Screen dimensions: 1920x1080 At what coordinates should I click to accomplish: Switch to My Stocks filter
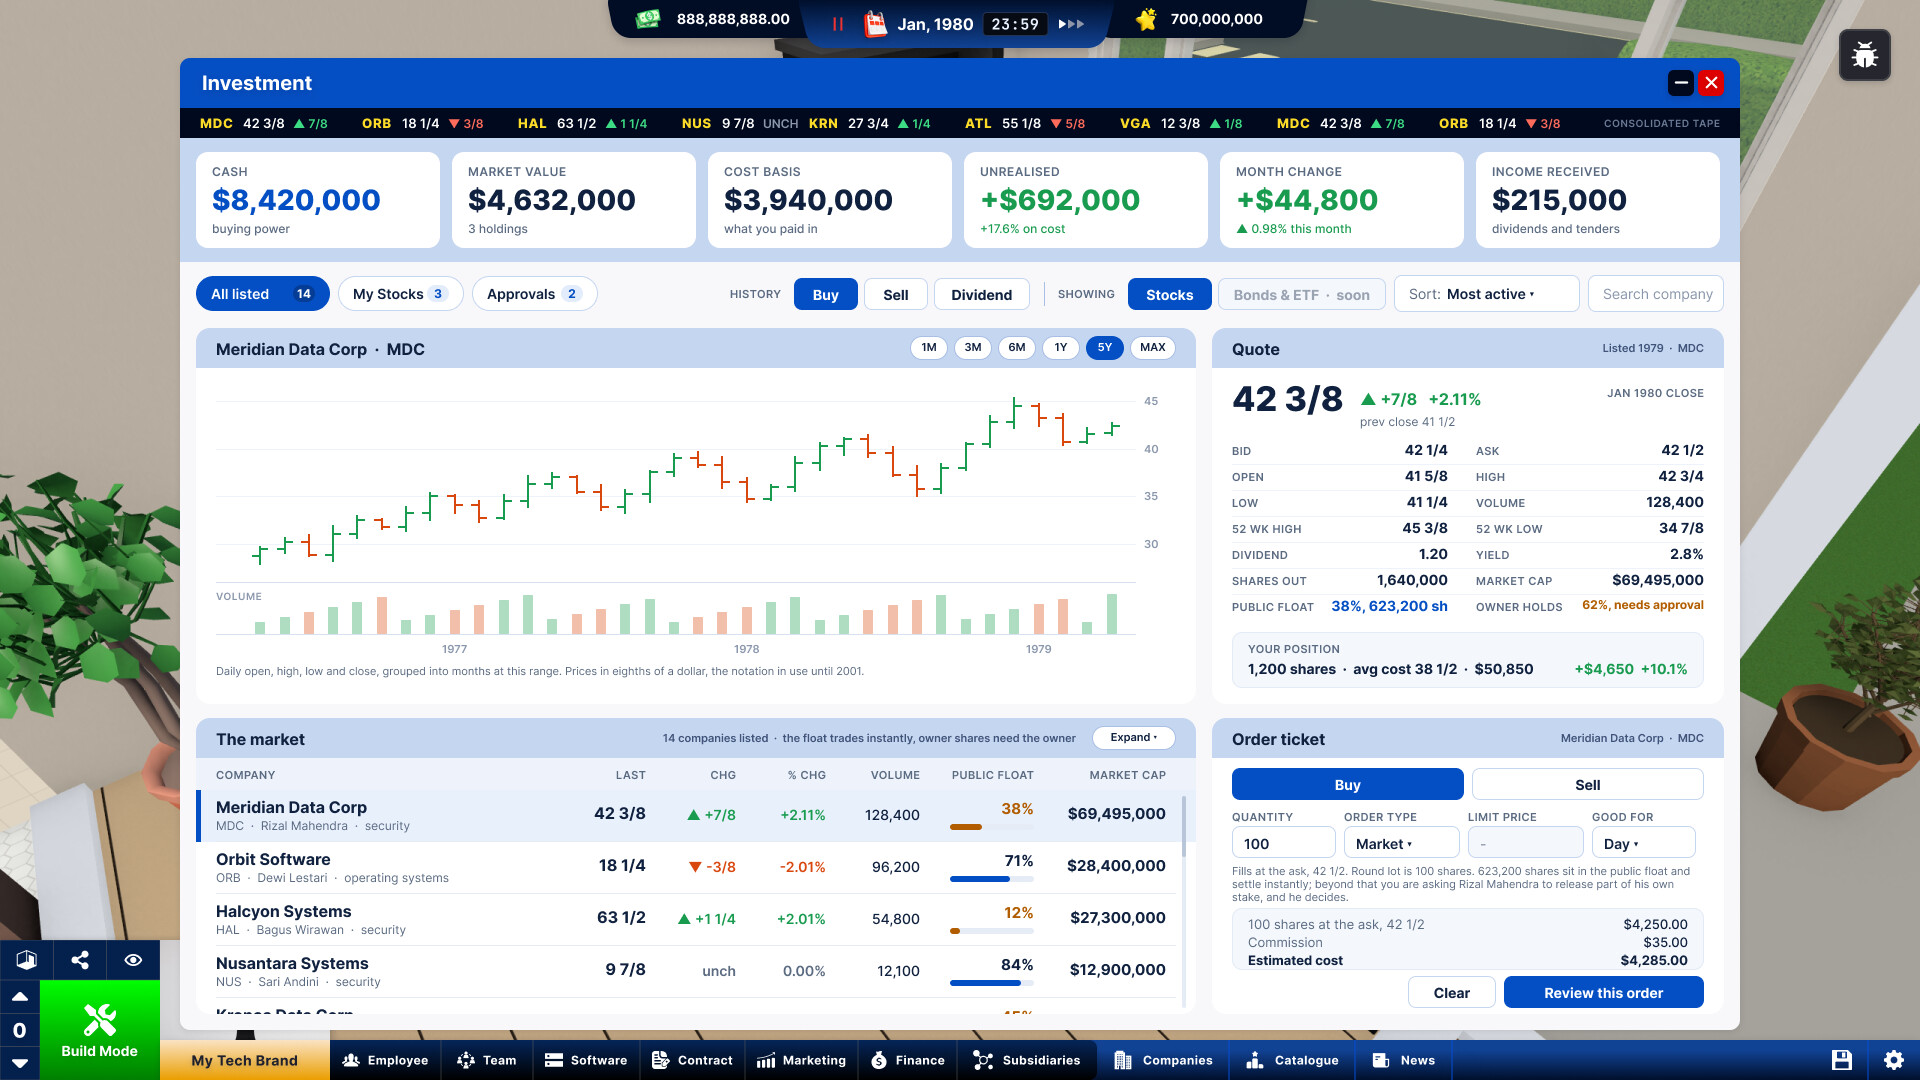point(400,294)
